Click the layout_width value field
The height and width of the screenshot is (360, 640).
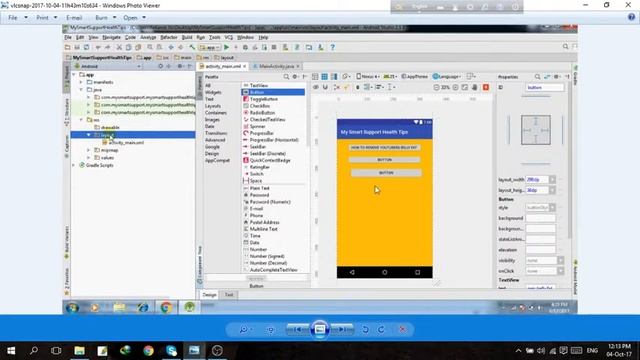(537, 180)
